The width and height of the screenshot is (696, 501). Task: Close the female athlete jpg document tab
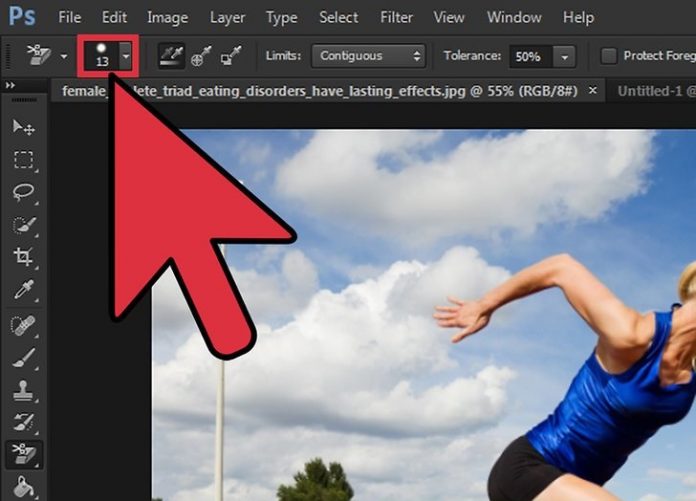click(x=593, y=91)
